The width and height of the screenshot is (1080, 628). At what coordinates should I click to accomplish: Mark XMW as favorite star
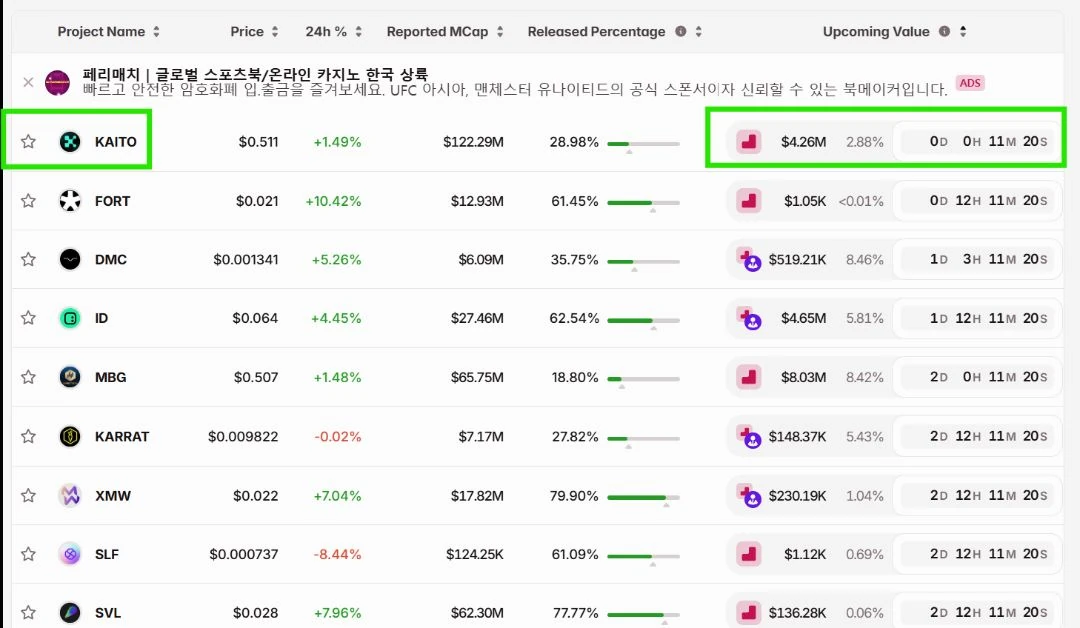pyautogui.click(x=28, y=496)
